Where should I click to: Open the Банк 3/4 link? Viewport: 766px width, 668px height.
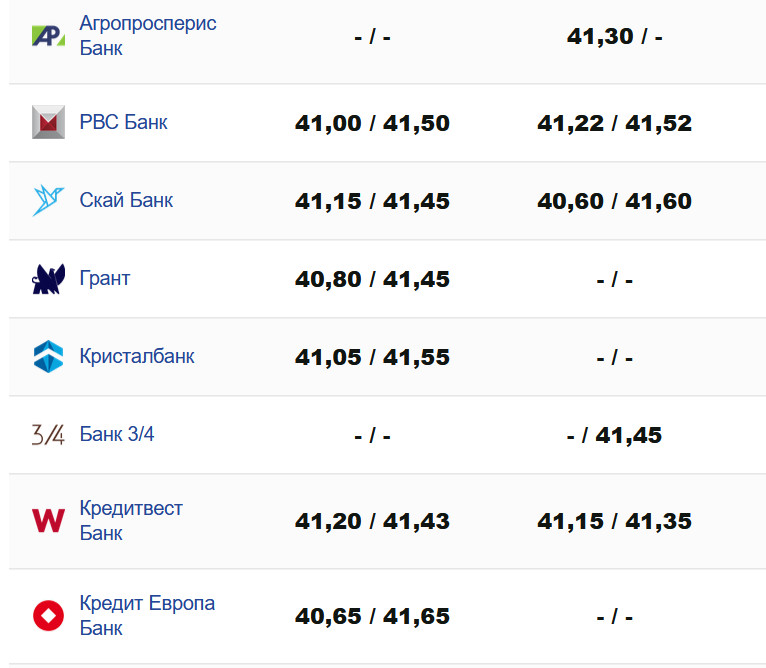pyautogui.click(x=117, y=434)
